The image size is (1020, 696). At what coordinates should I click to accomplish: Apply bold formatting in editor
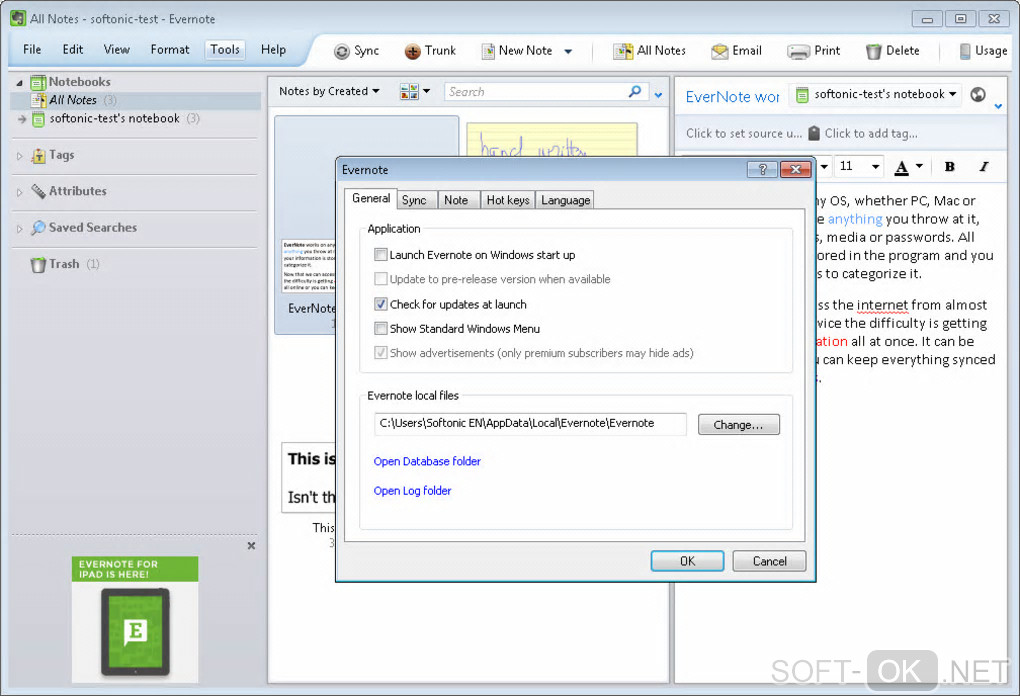click(x=949, y=167)
